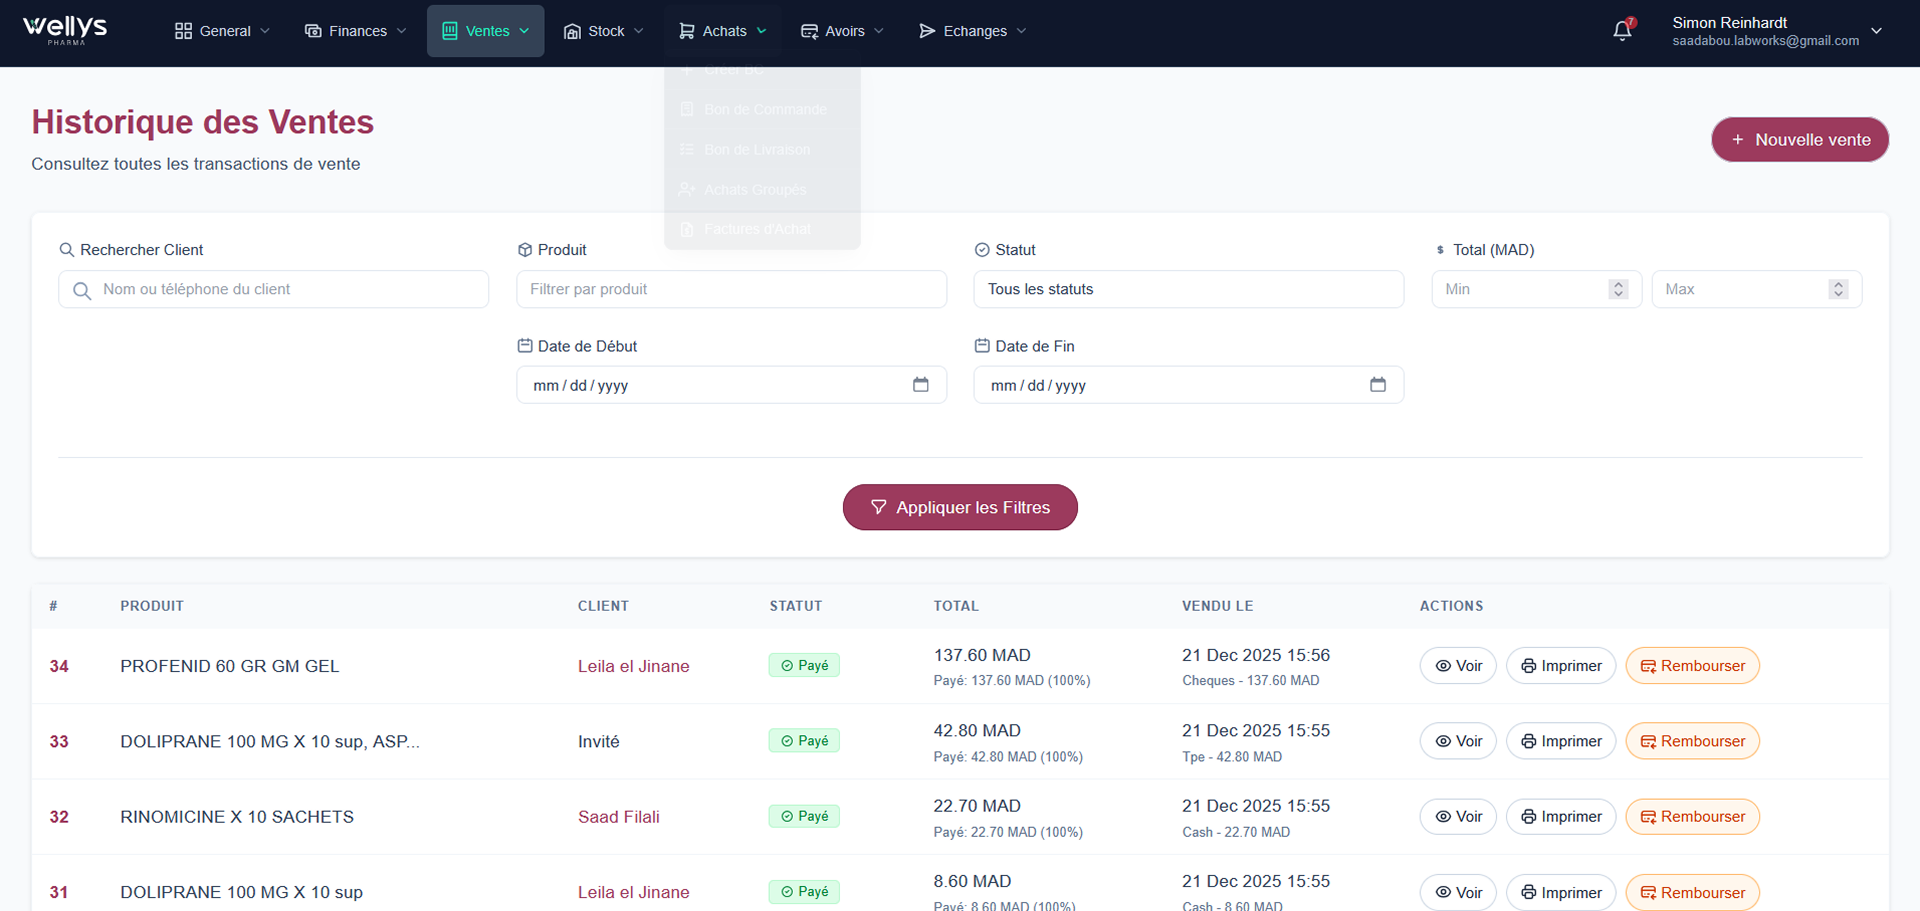
Task: Click the Nouvelle vente button
Action: [1799, 140]
